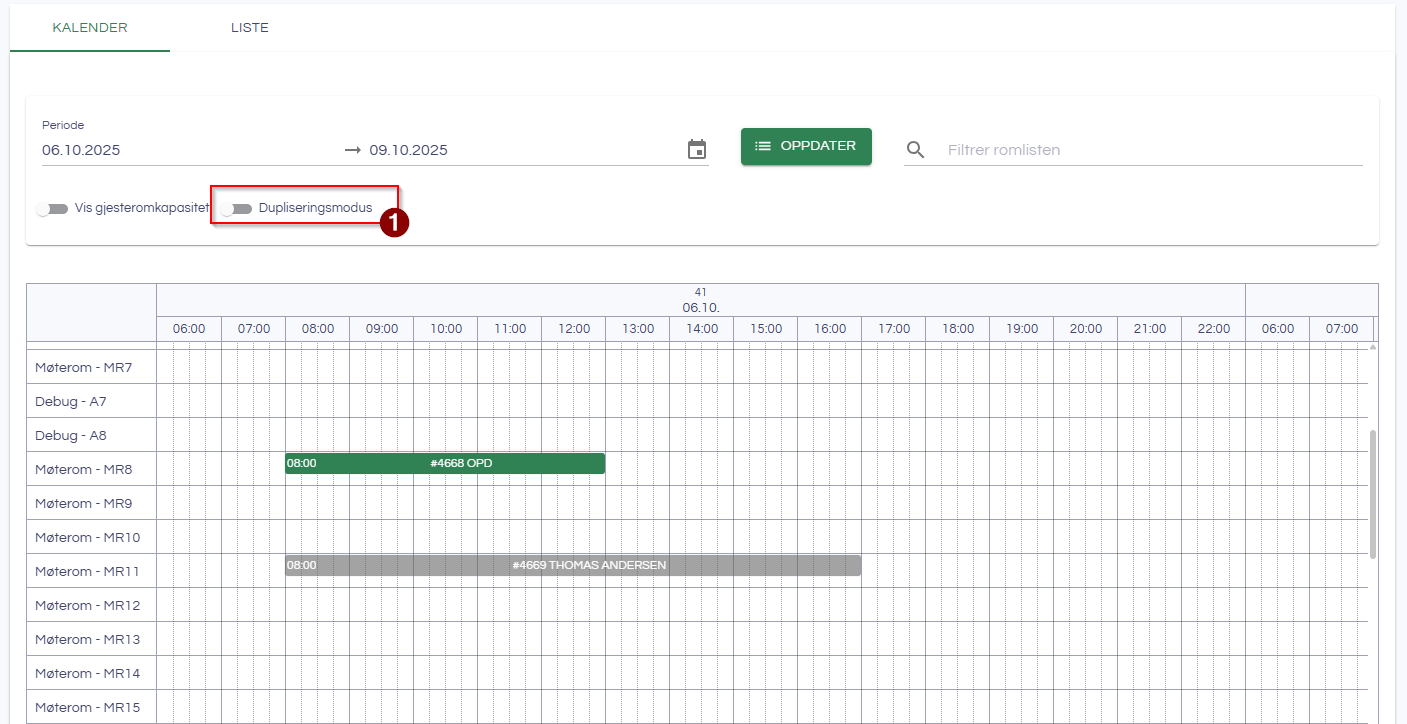The height and width of the screenshot is (724, 1407).
Task: Click the 09:00 time column header
Action: click(382, 329)
